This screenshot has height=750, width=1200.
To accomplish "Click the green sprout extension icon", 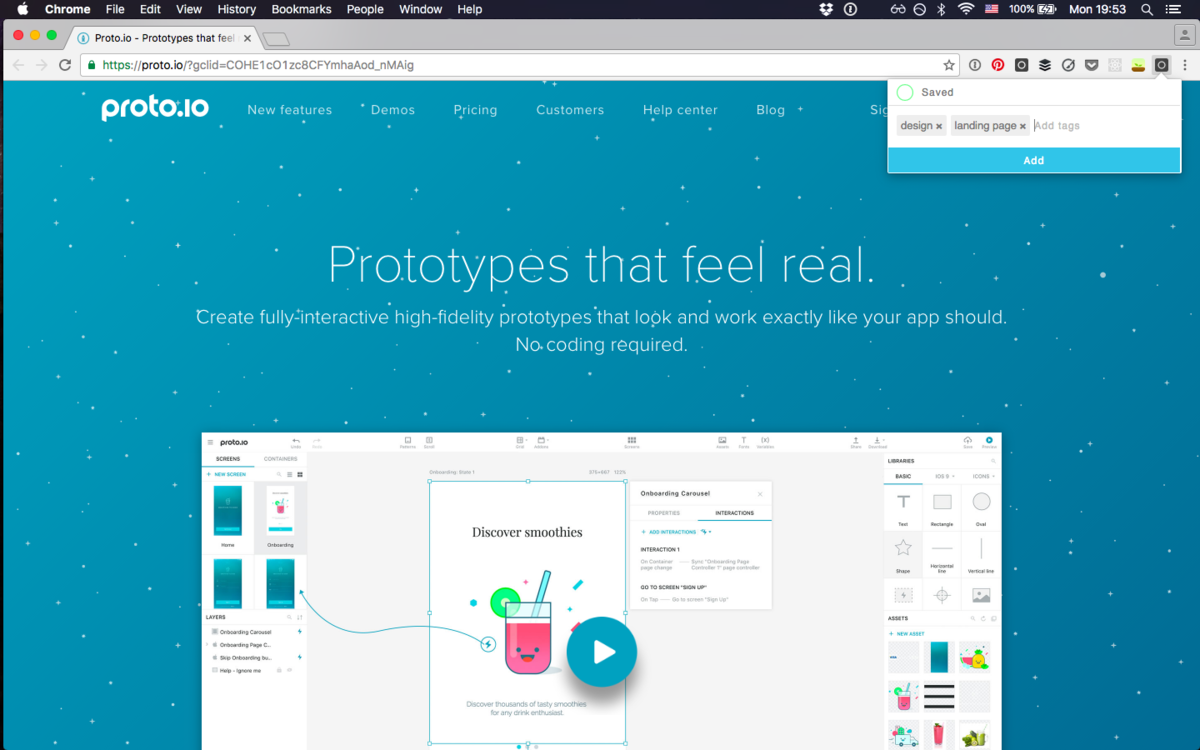I will point(1138,65).
